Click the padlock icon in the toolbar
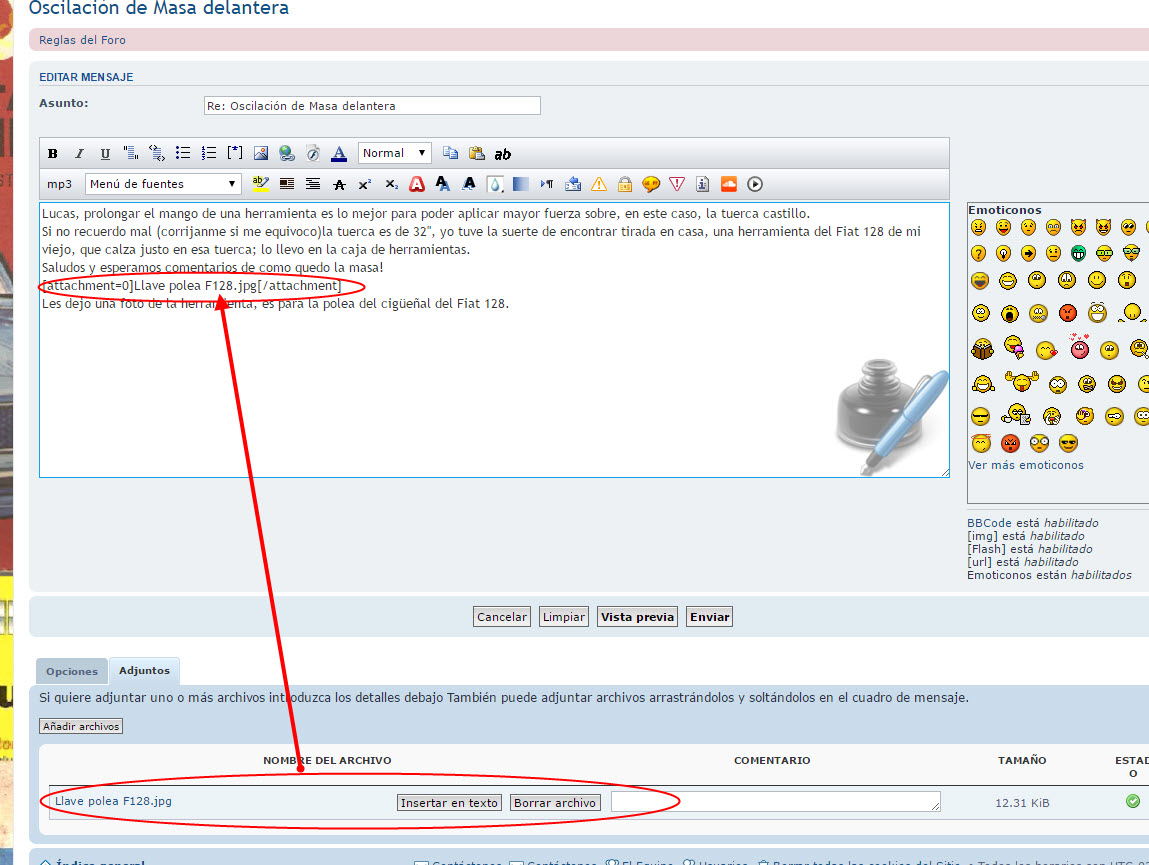The image size is (1149, 865). (625, 184)
